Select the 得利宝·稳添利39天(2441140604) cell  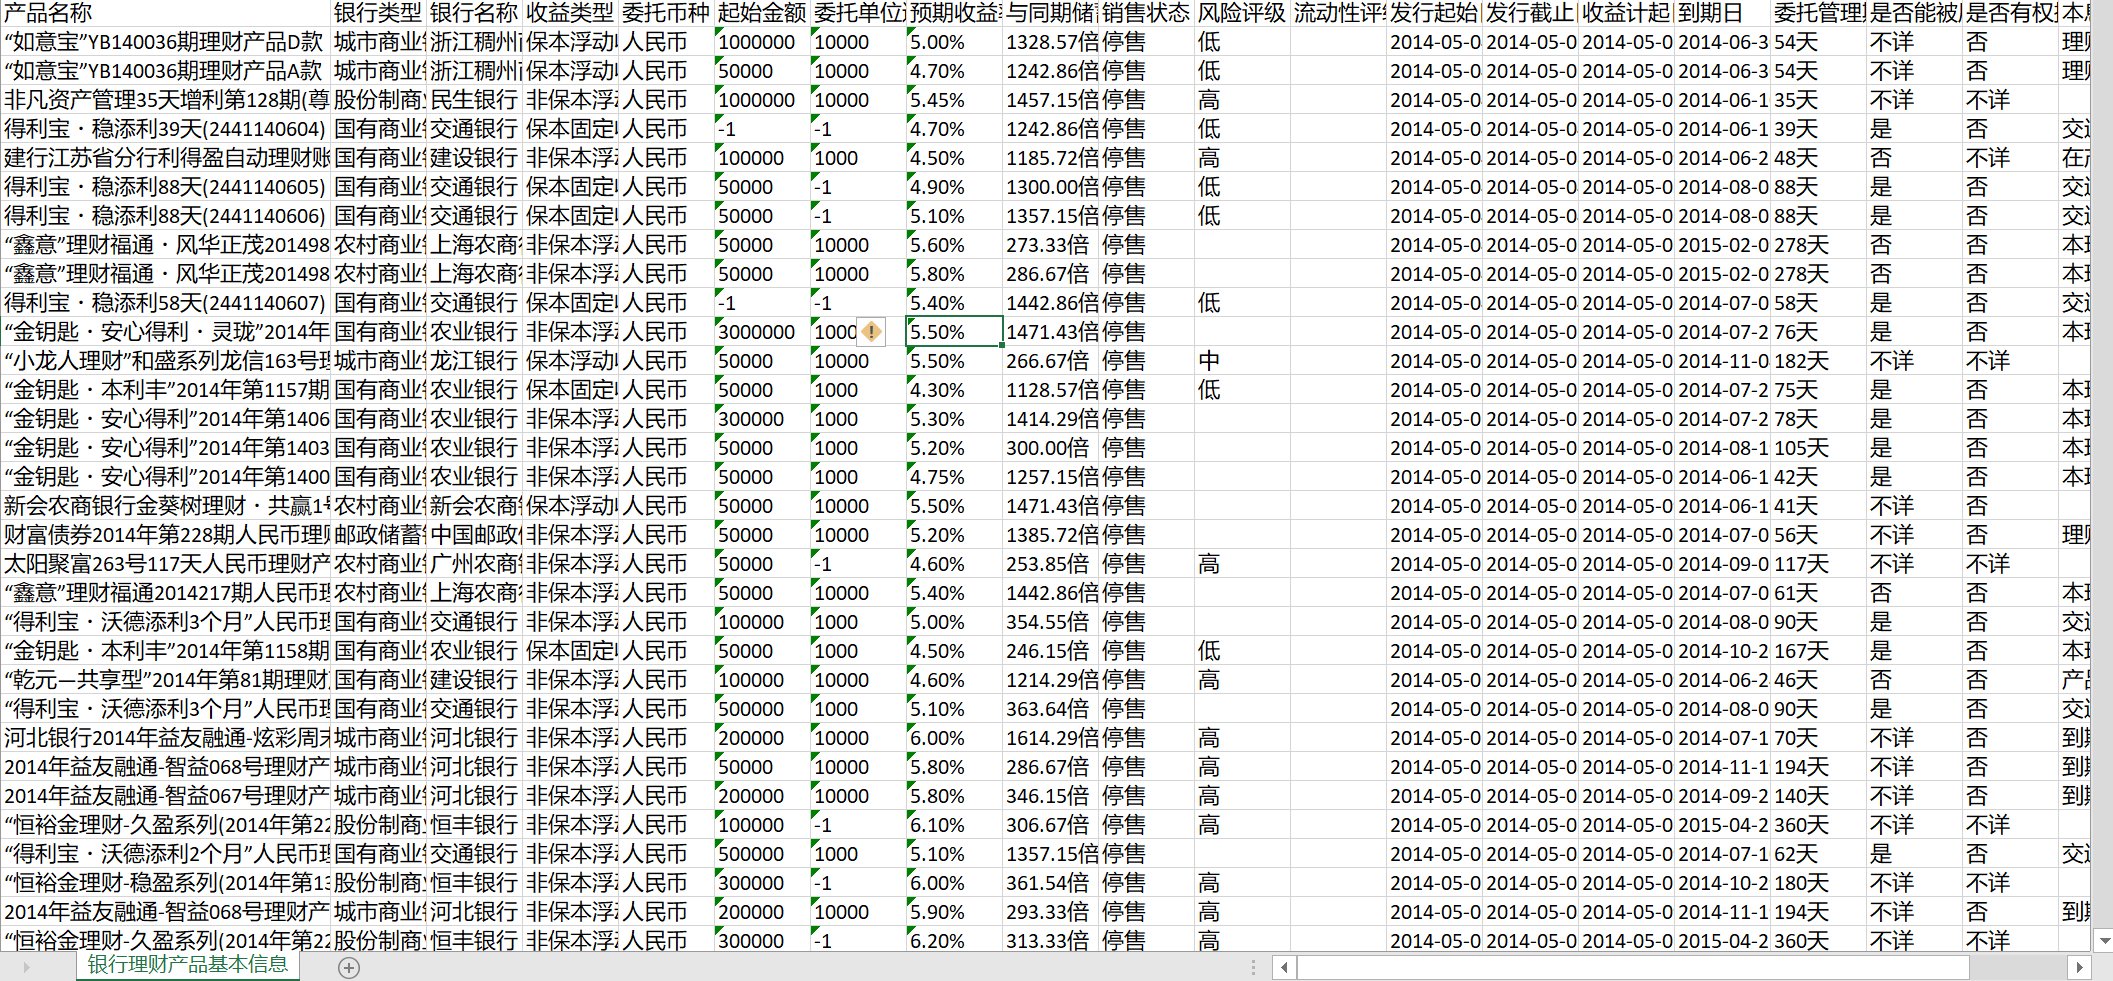coord(166,129)
